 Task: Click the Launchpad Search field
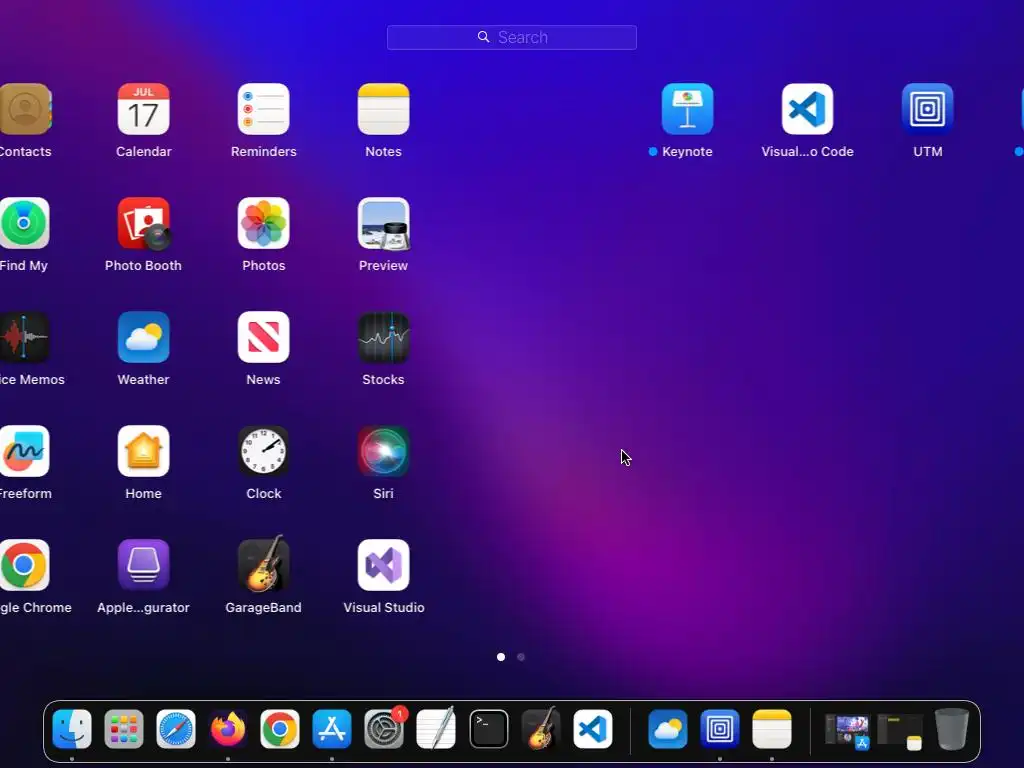511,37
